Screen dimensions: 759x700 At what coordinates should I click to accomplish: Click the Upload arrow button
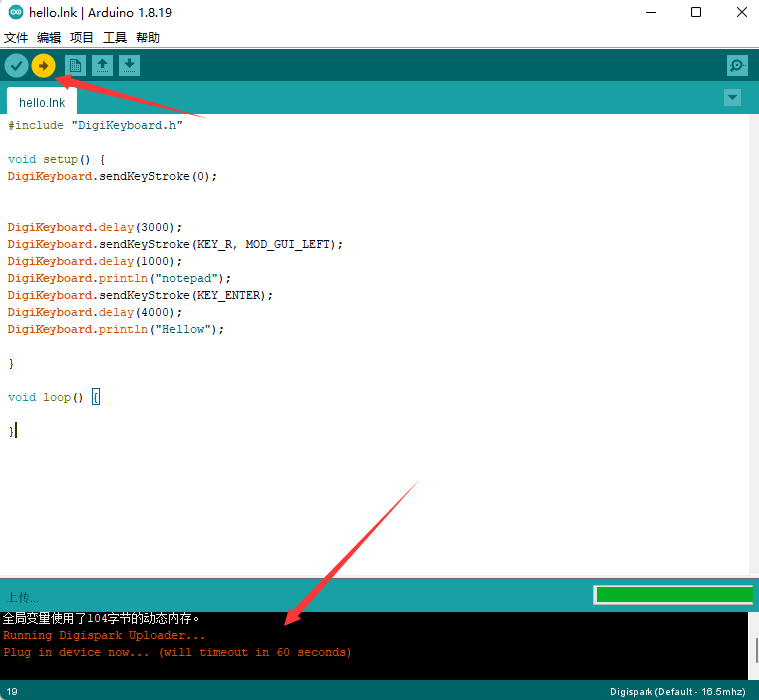click(x=44, y=65)
